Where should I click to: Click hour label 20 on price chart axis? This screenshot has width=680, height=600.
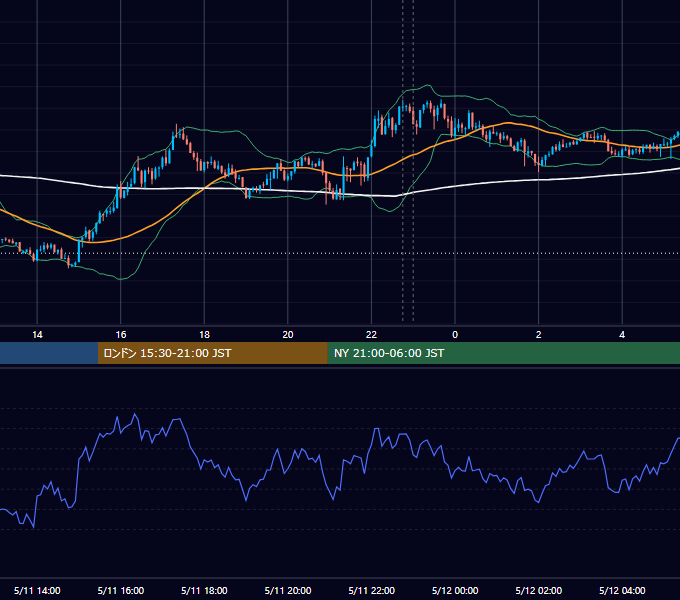(x=288, y=335)
